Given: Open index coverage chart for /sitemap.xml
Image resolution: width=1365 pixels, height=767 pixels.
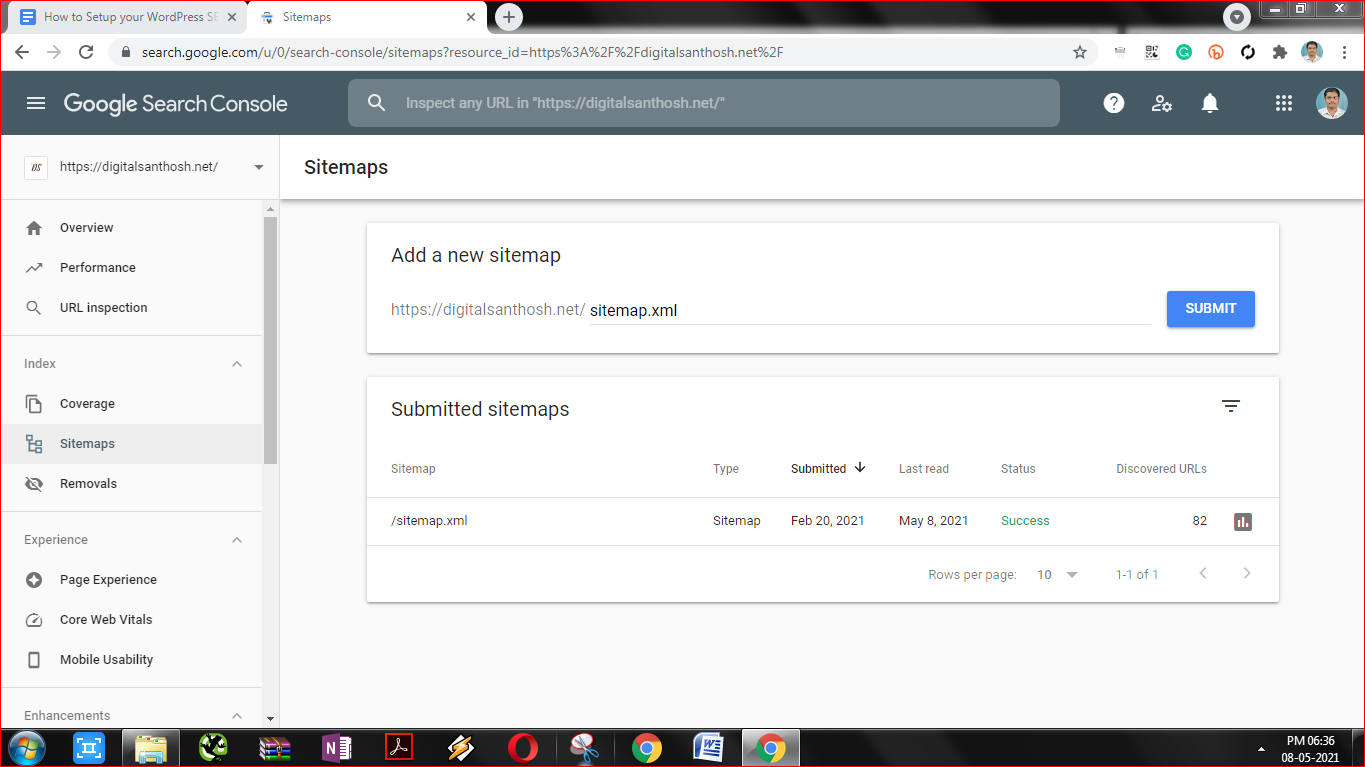Looking at the screenshot, I should pos(1243,522).
